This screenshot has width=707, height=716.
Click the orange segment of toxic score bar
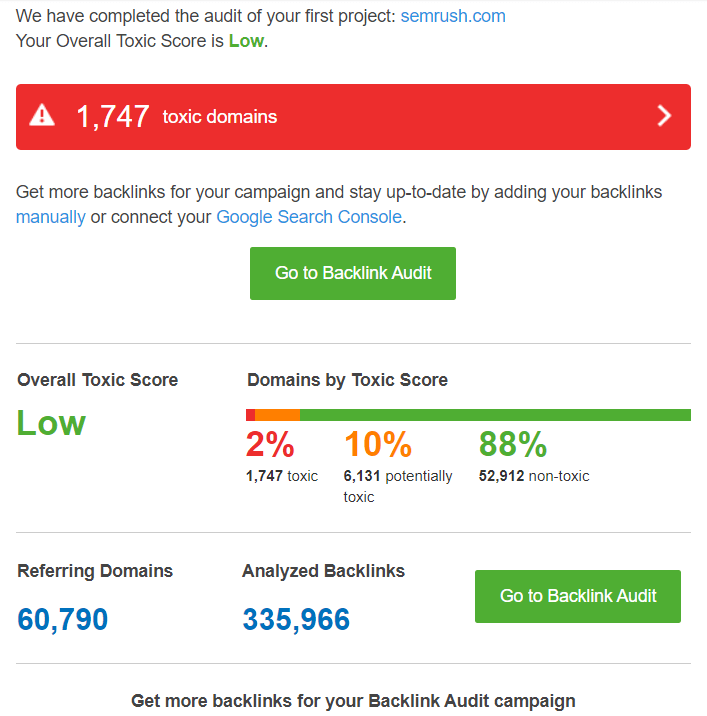click(277, 415)
